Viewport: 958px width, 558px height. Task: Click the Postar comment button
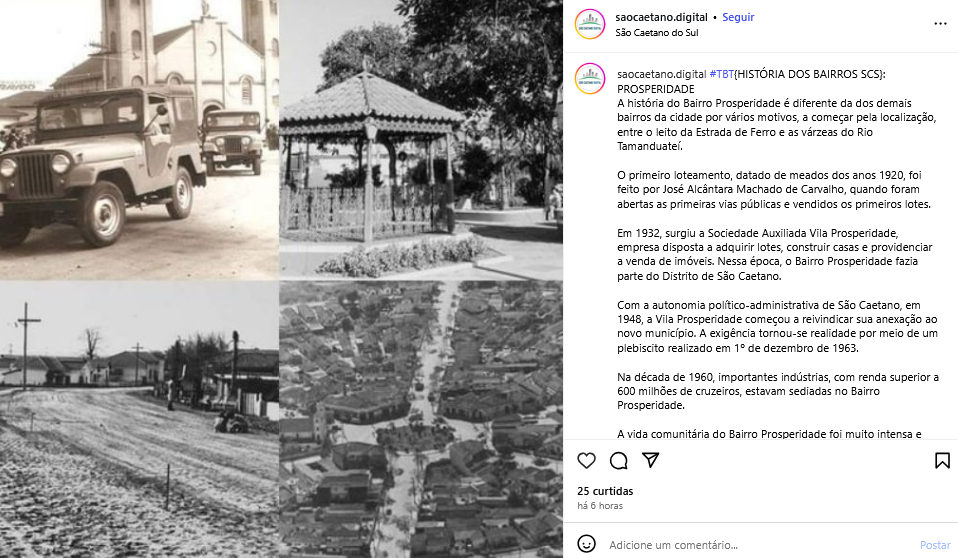935,545
